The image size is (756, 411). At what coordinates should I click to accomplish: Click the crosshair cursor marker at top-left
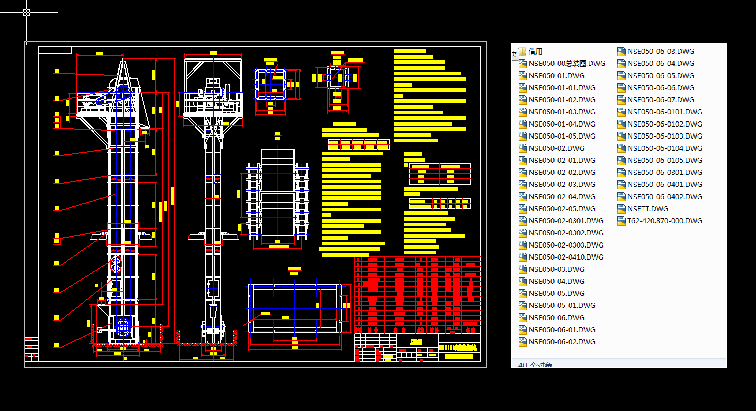click(x=27, y=14)
